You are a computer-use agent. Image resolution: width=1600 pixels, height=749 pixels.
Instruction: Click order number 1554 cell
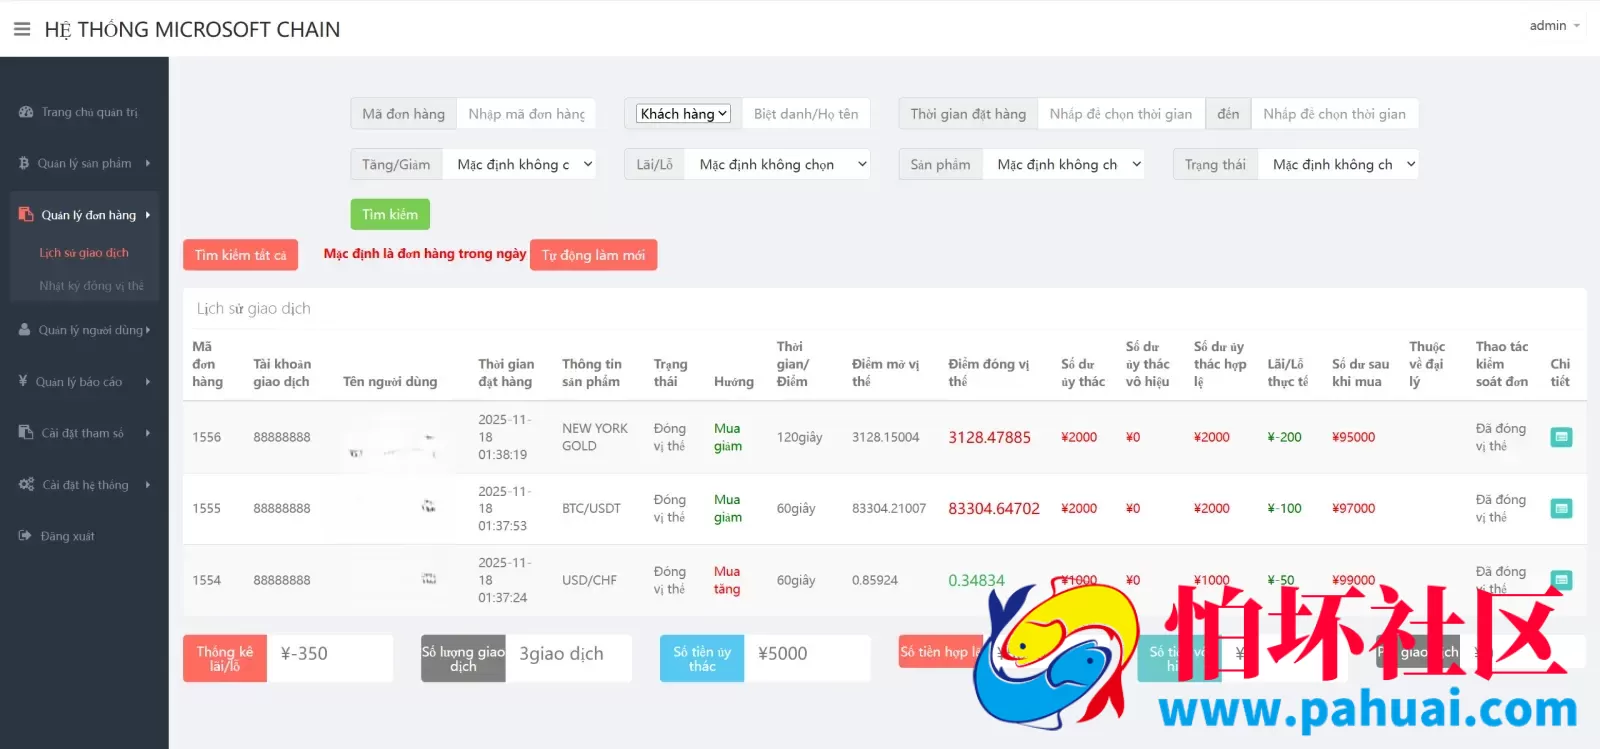207,580
